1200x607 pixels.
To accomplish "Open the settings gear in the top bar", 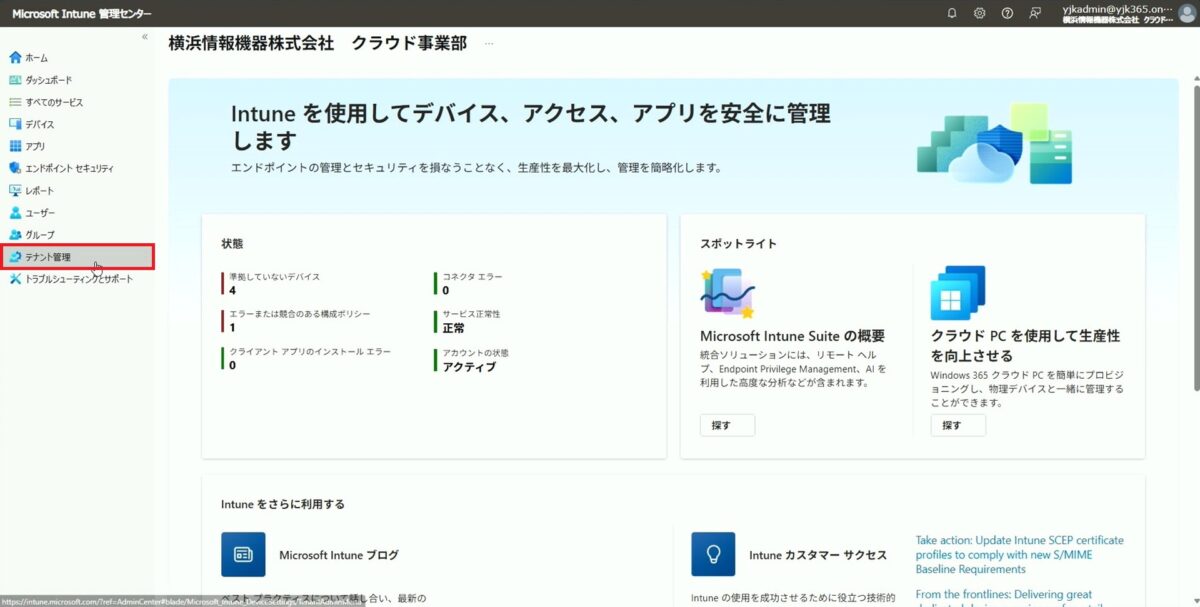I will 980,13.
